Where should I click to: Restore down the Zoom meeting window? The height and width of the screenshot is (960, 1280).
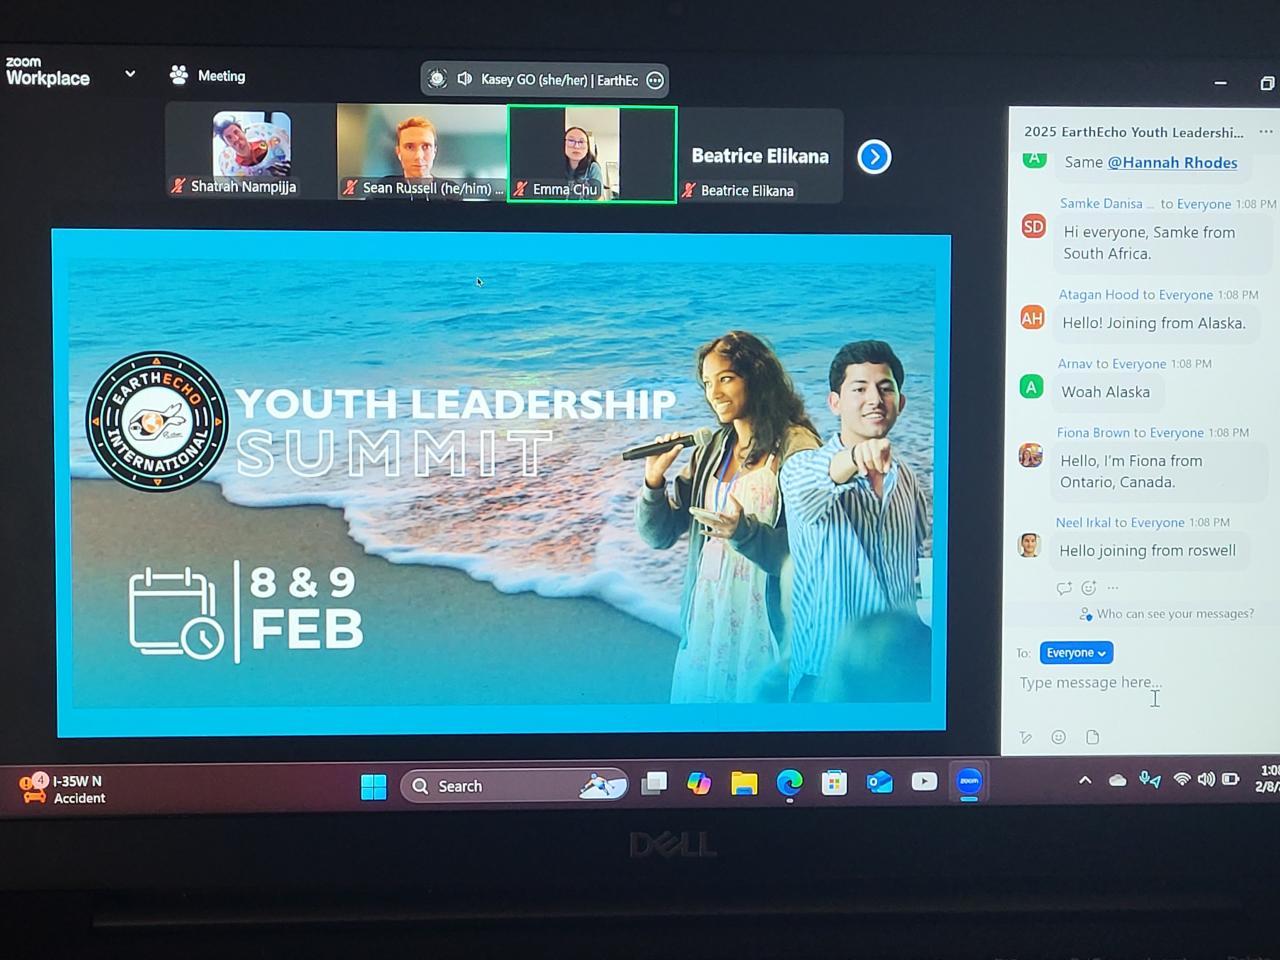pyautogui.click(x=1267, y=83)
